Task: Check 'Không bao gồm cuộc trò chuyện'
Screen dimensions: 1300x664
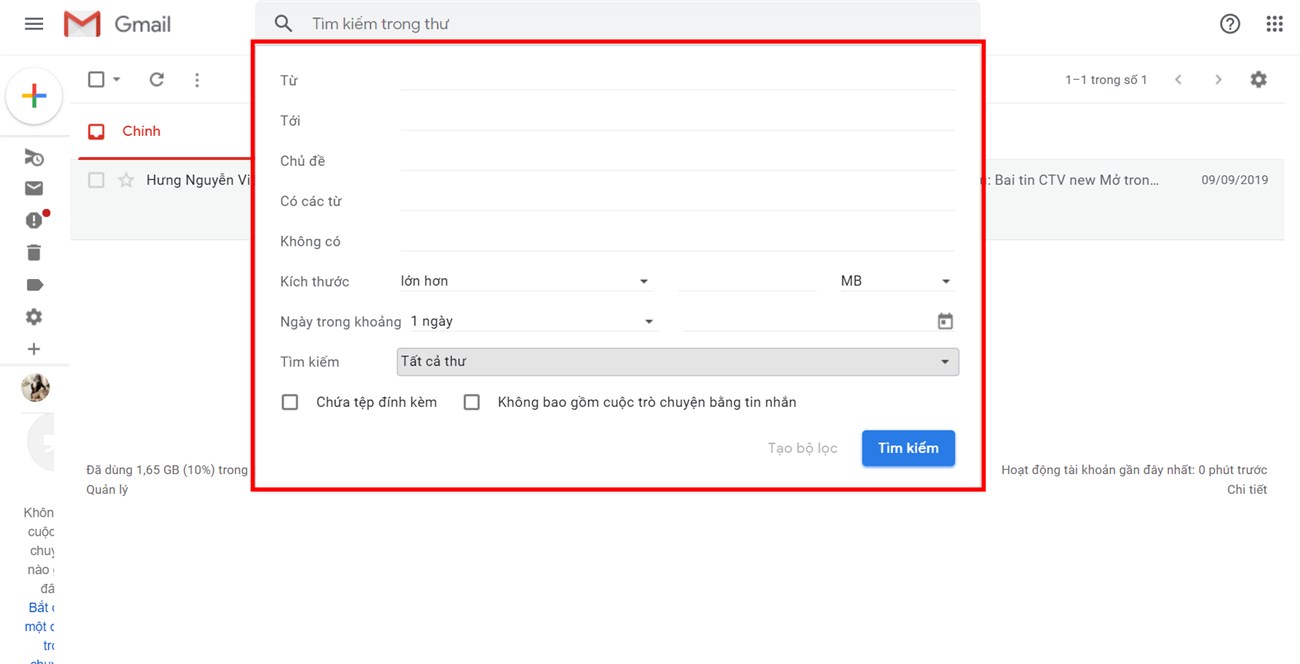Action: pyautogui.click(x=472, y=402)
